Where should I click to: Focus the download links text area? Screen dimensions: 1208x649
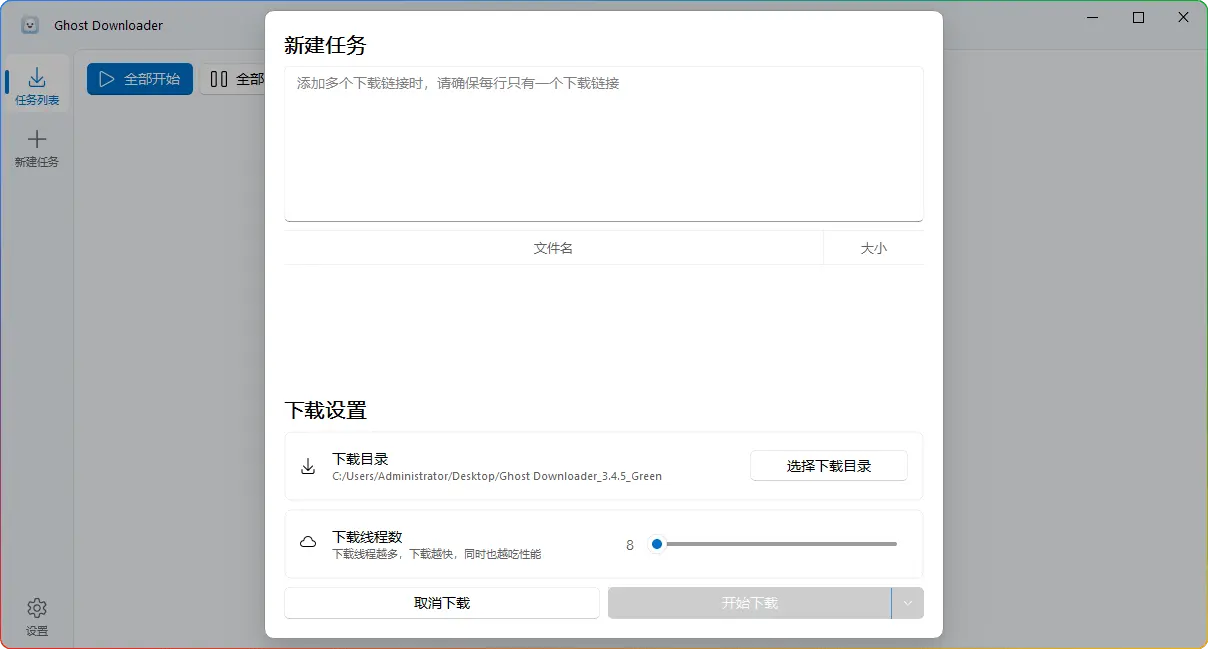click(603, 143)
